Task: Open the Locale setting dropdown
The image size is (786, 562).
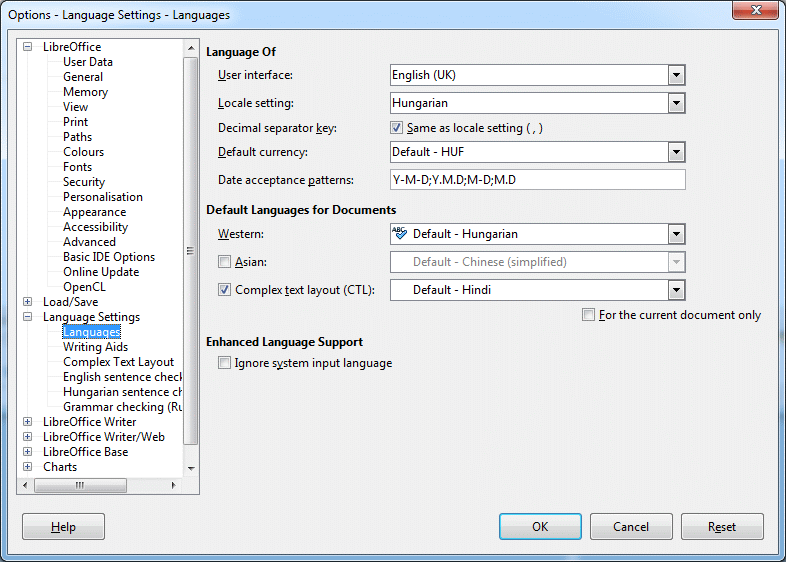Action: tap(676, 103)
